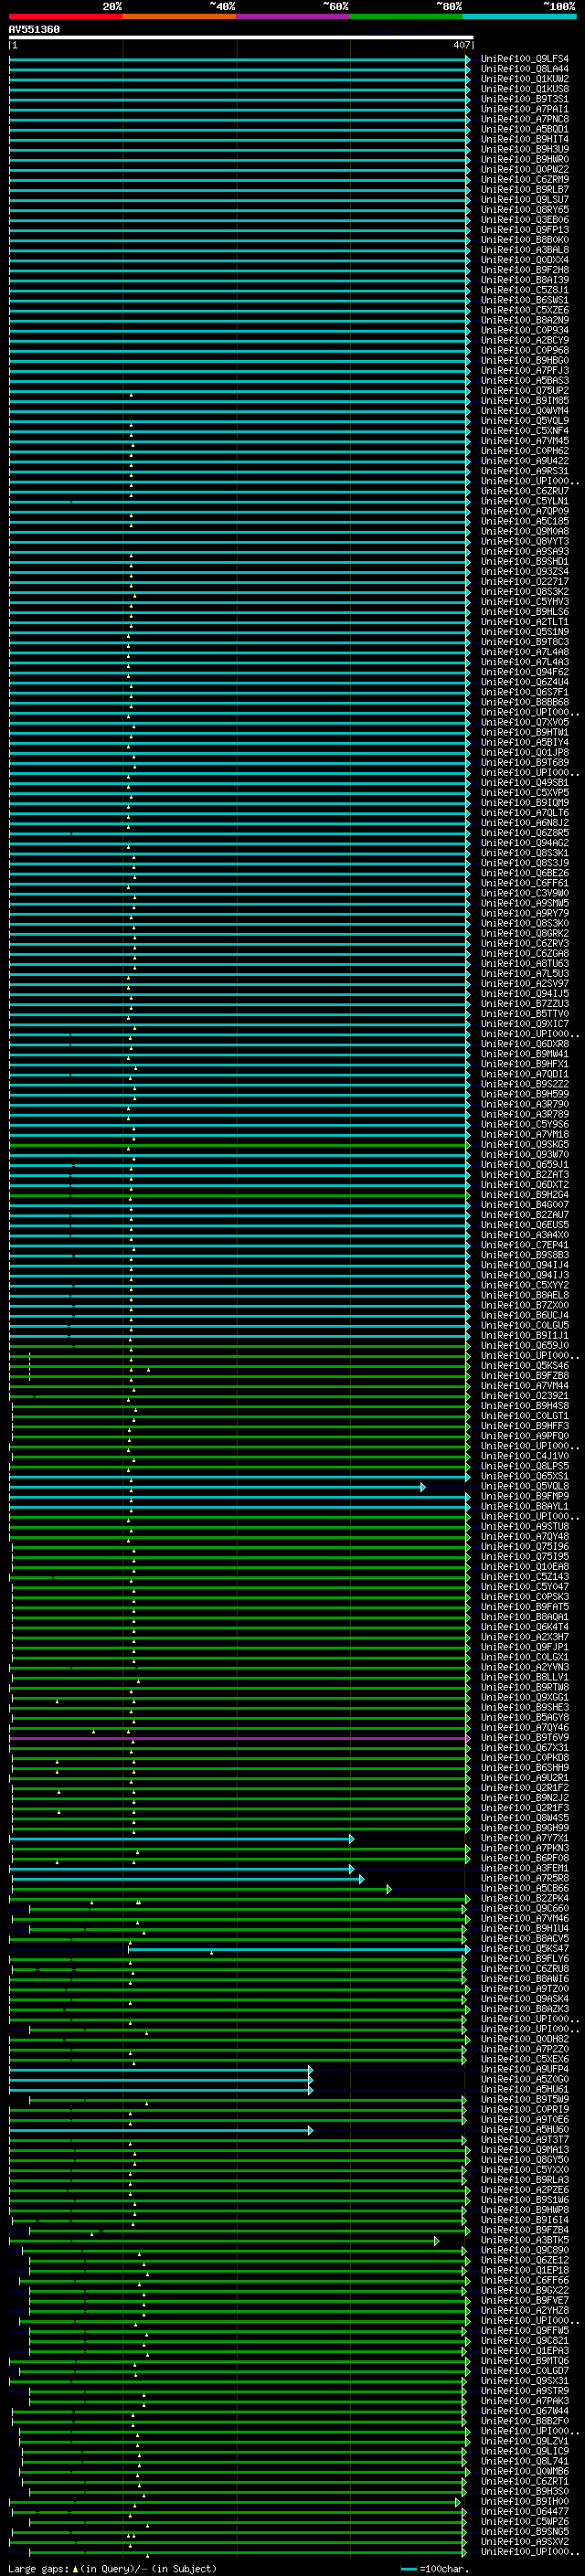
Task: Click the cyan =100char. scale marker
Action: coord(408,2568)
